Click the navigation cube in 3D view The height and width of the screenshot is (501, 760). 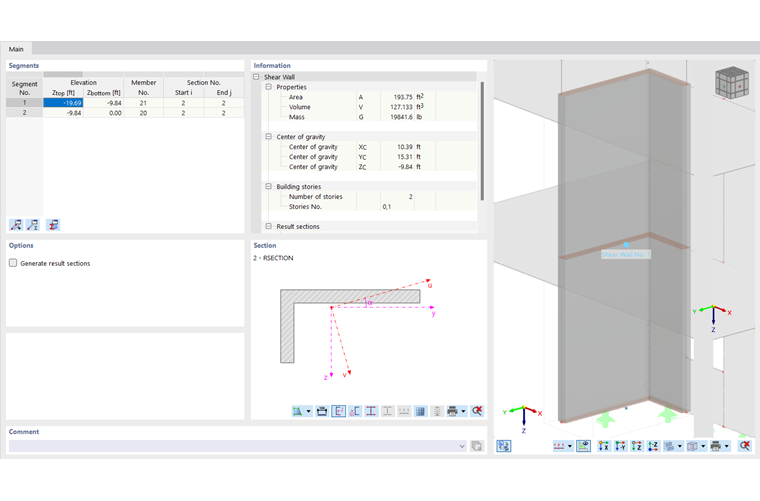point(732,83)
